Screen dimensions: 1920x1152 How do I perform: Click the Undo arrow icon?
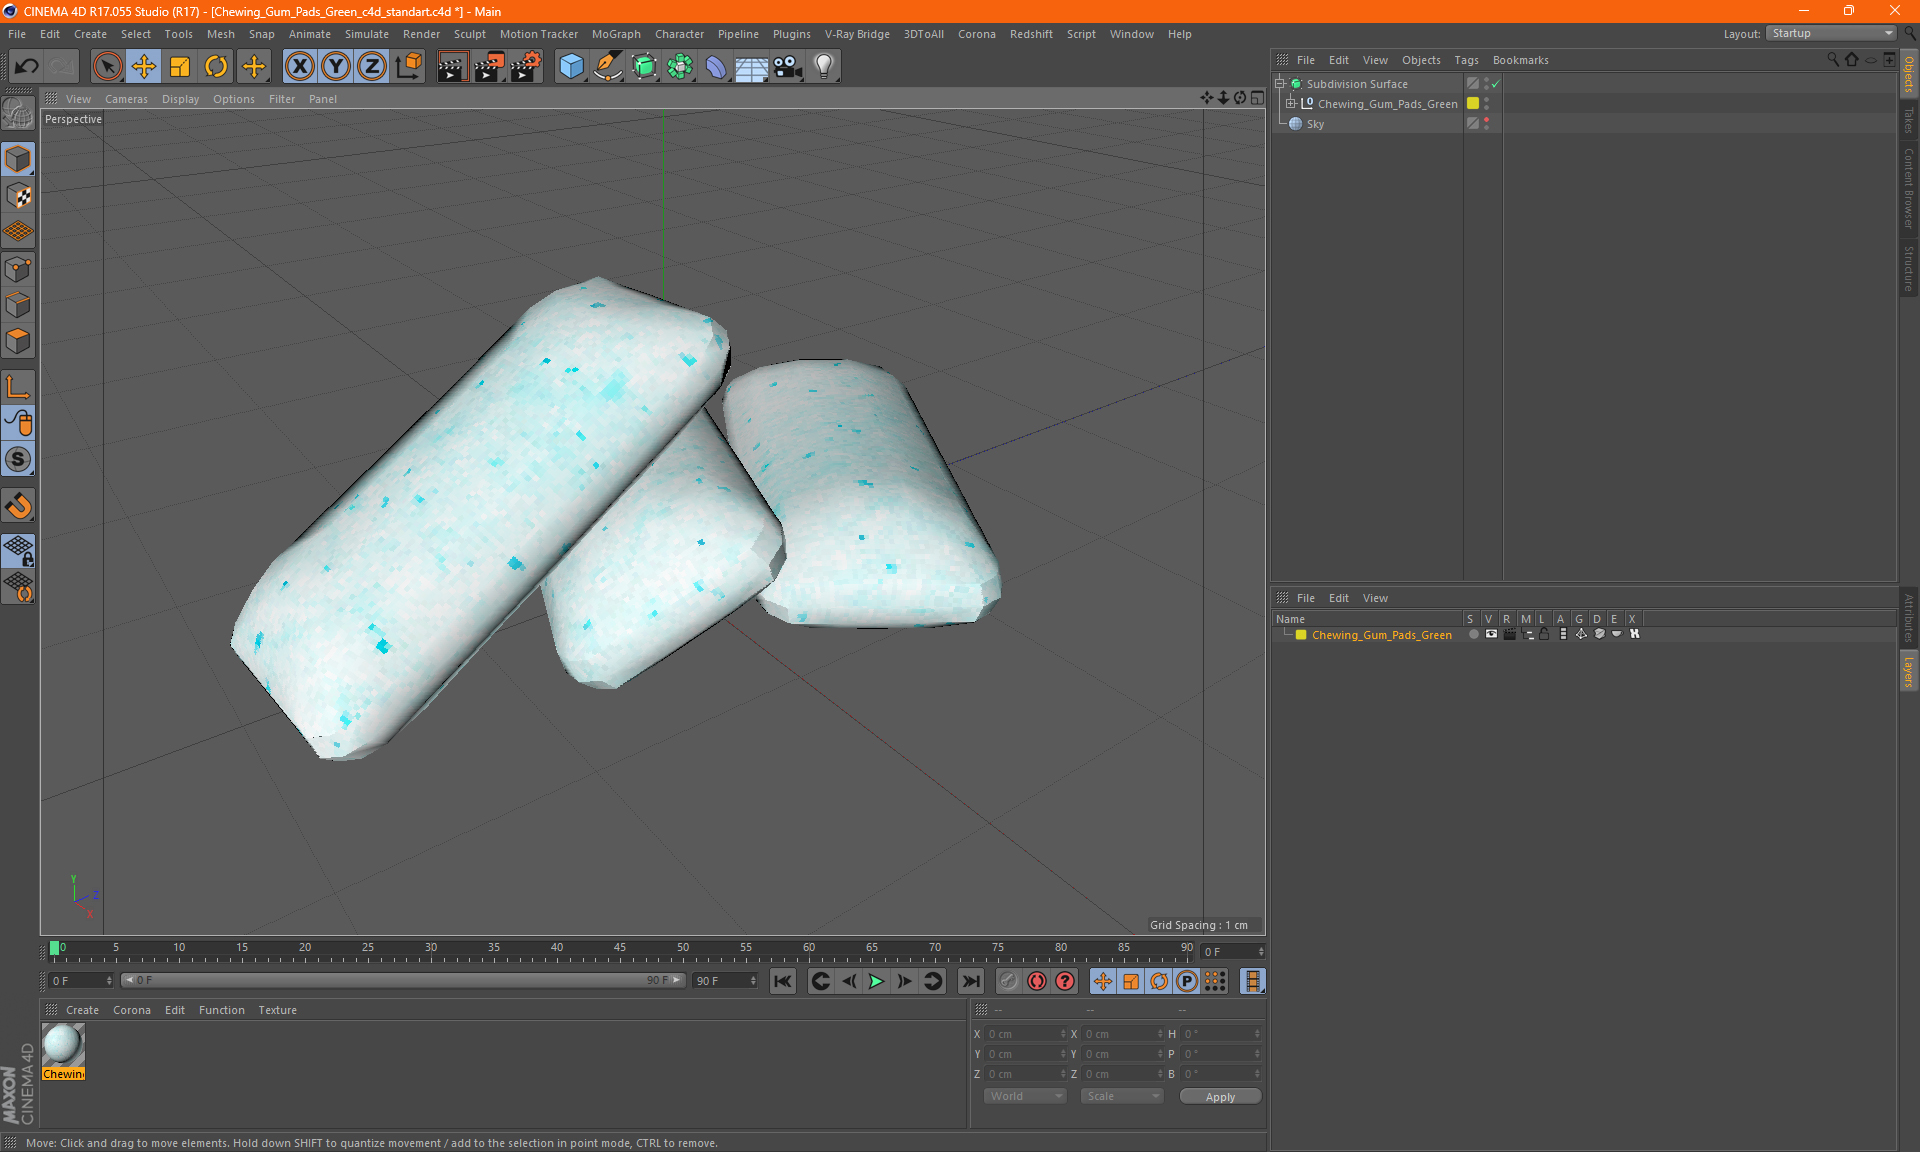(x=27, y=67)
